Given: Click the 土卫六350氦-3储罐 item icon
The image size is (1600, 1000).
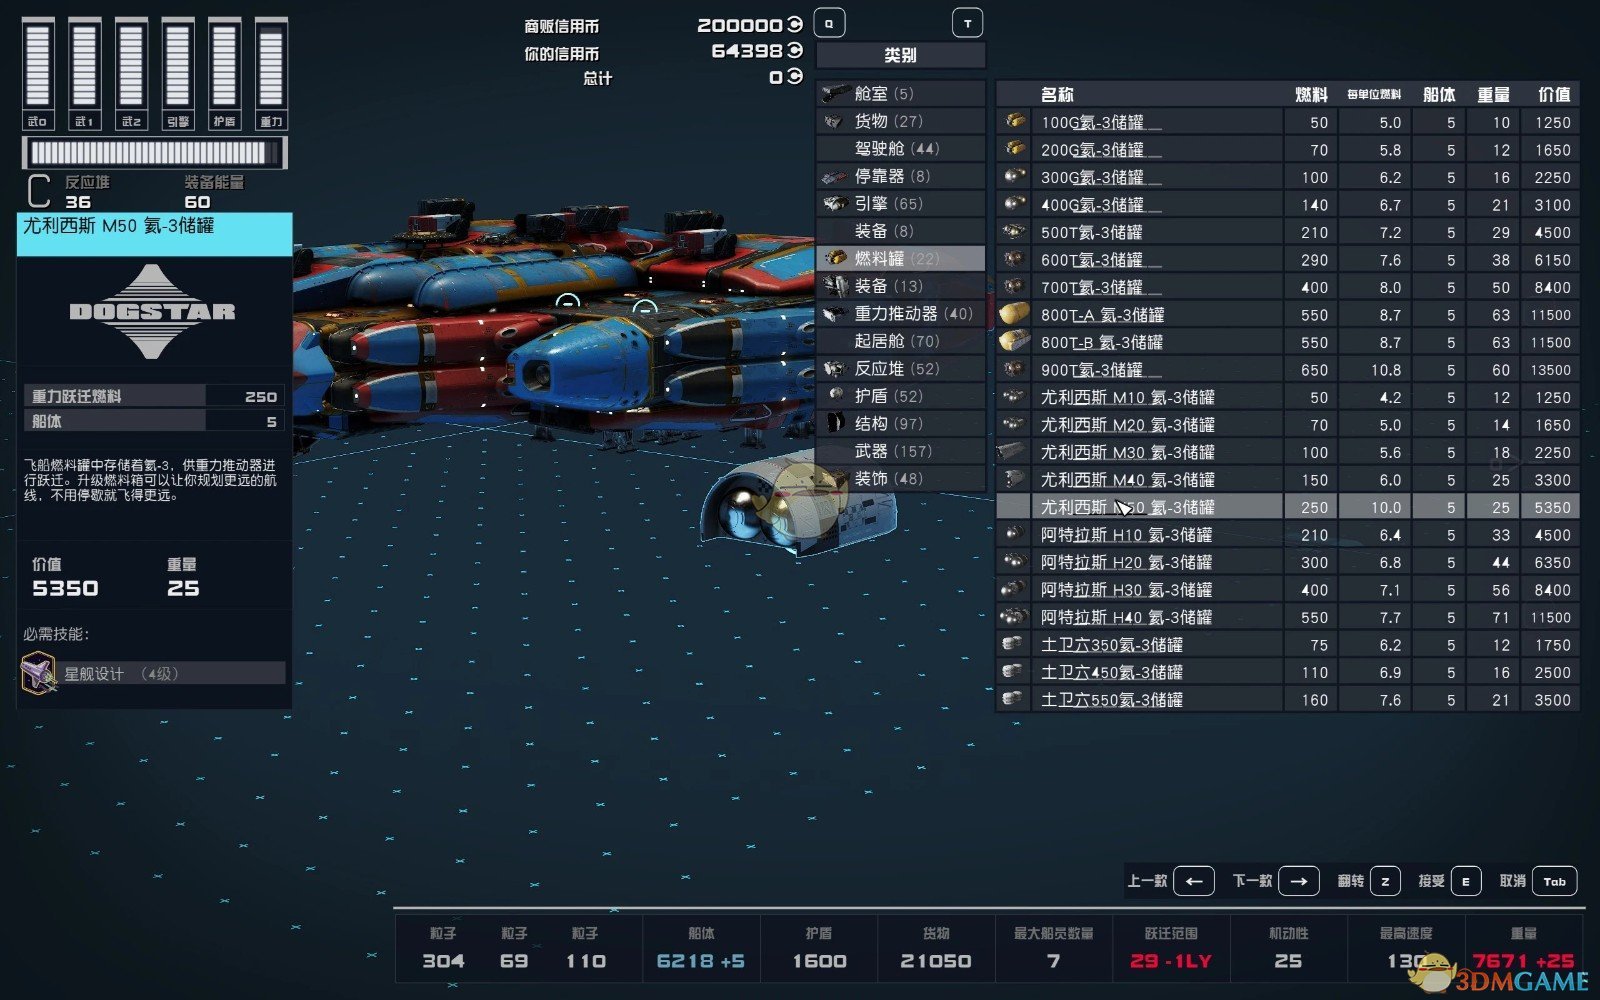Looking at the screenshot, I should 1014,644.
